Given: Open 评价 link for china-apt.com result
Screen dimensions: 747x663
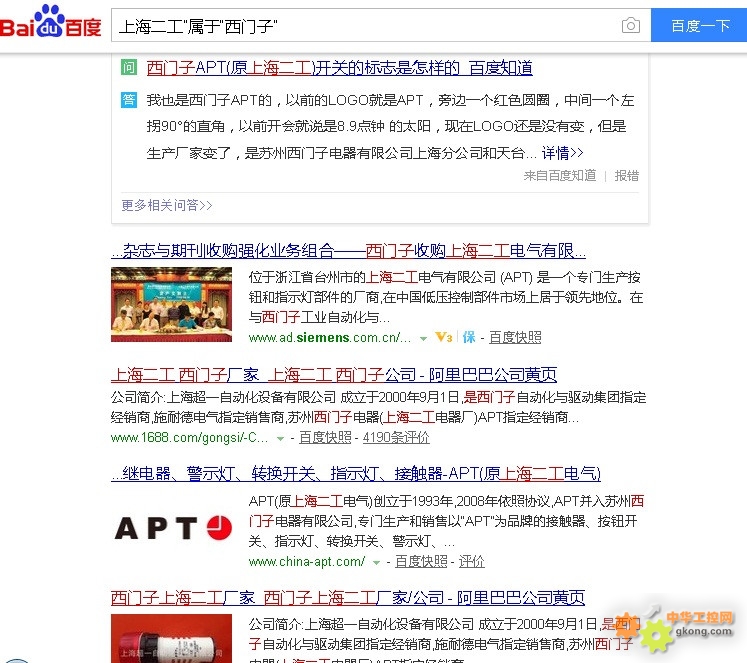Looking at the screenshot, I should click(472, 562).
